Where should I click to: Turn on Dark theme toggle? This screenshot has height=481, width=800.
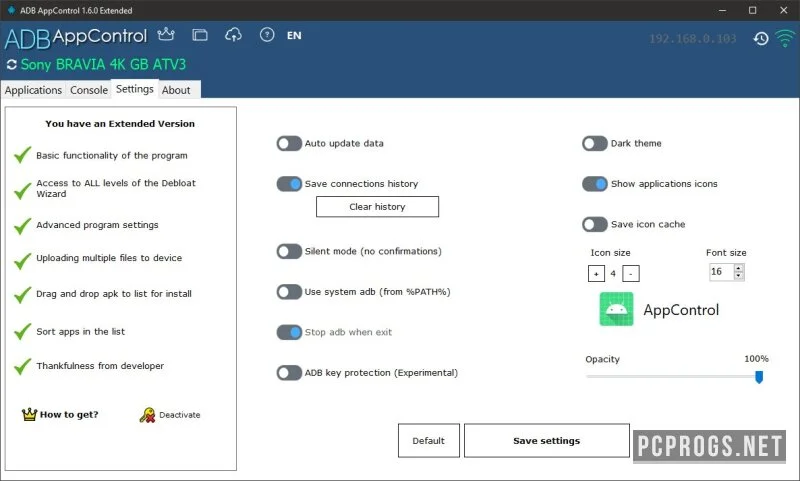[x=594, y=143]
